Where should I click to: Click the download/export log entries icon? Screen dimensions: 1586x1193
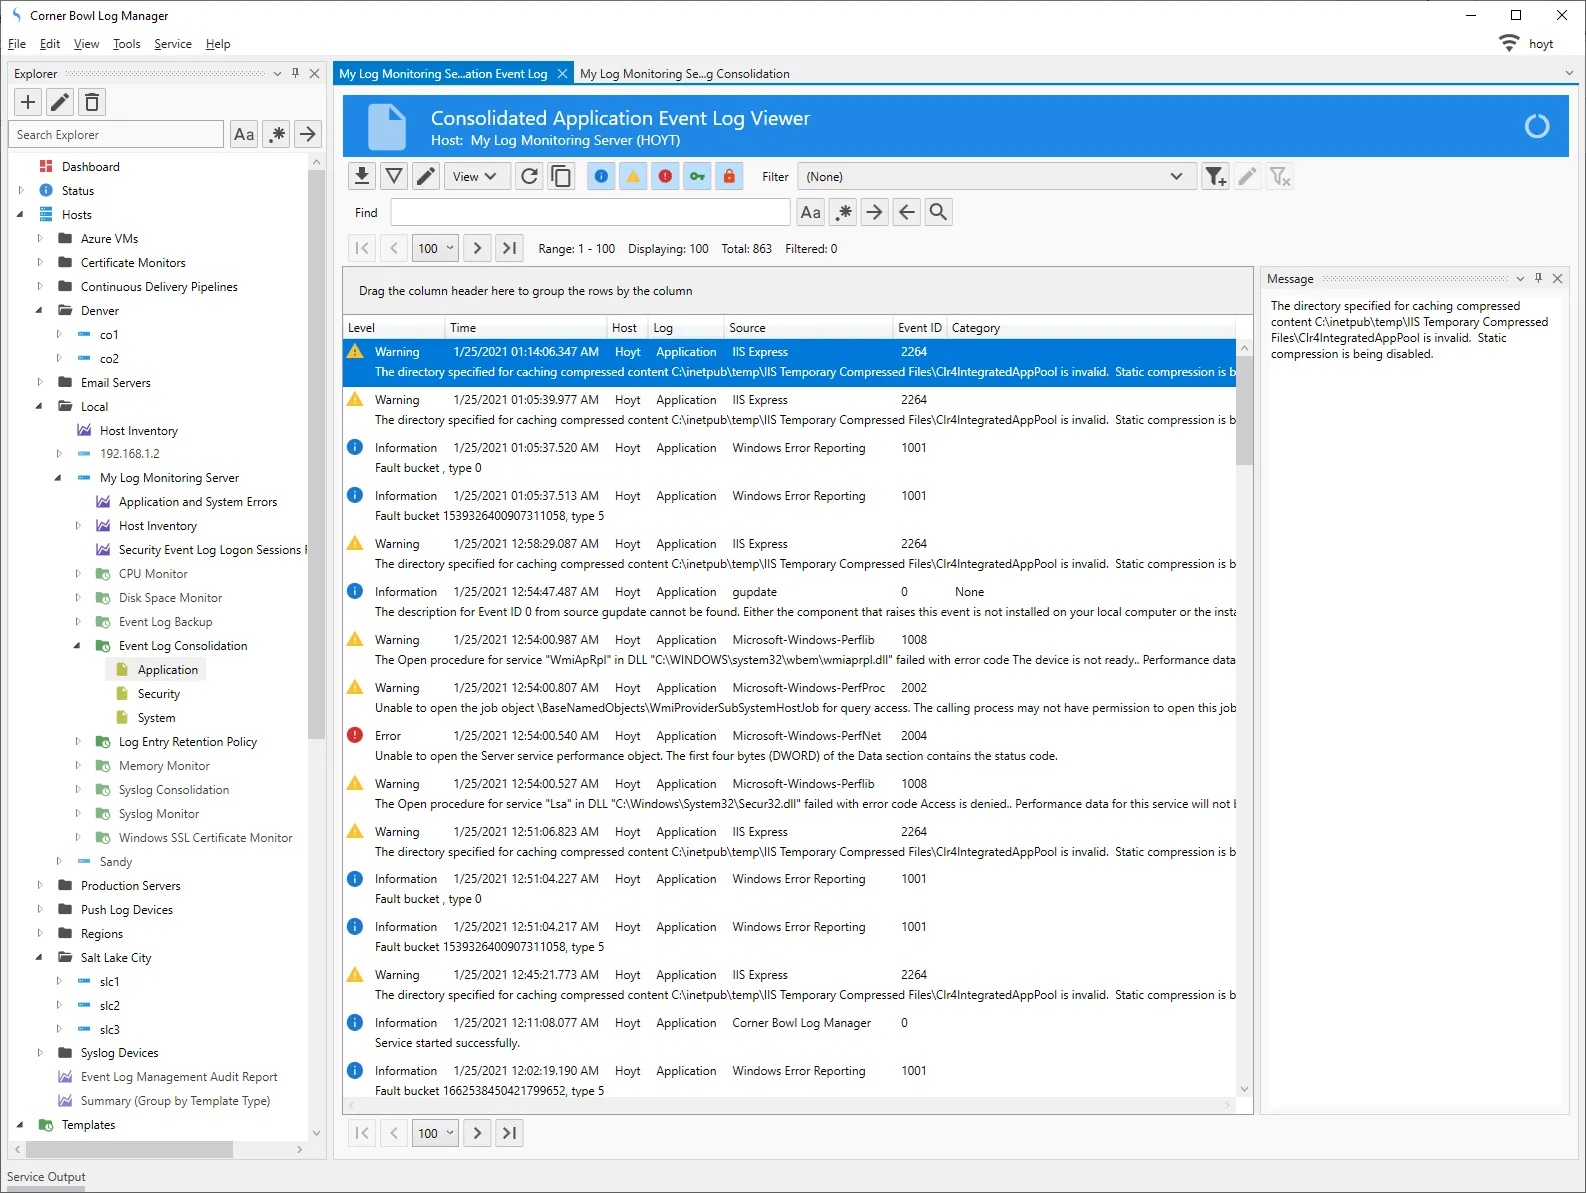coord(362,177)
